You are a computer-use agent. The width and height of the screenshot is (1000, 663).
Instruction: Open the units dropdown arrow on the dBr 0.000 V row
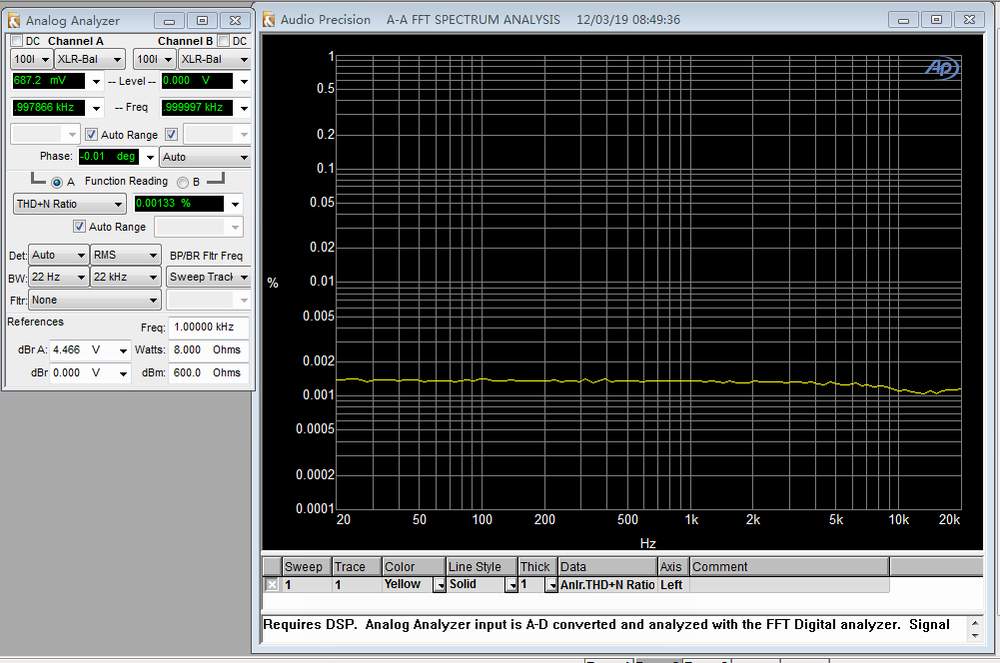[123, 374]
